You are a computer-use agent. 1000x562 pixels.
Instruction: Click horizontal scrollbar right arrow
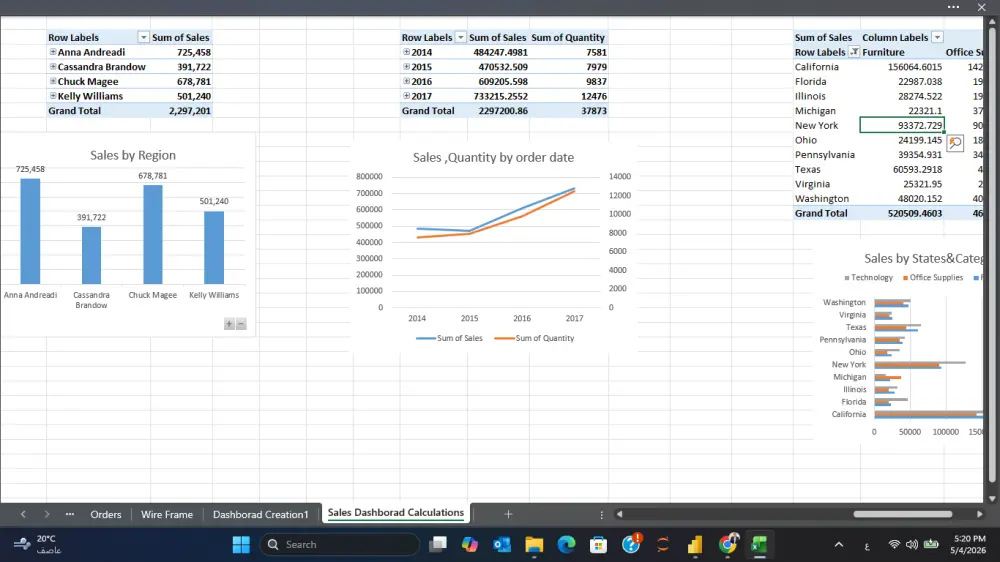980,514
